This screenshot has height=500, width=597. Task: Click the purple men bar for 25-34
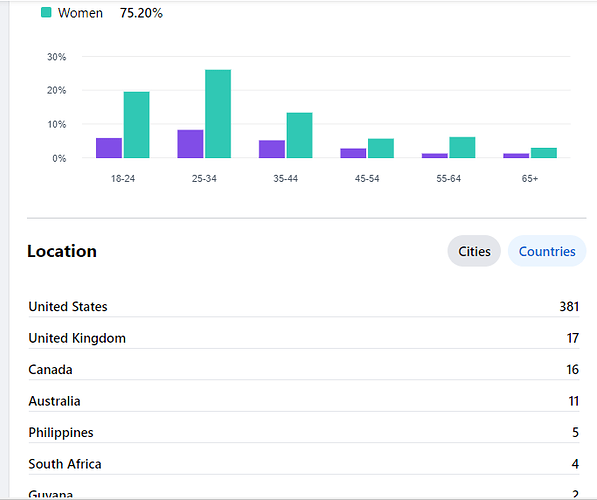190,144
